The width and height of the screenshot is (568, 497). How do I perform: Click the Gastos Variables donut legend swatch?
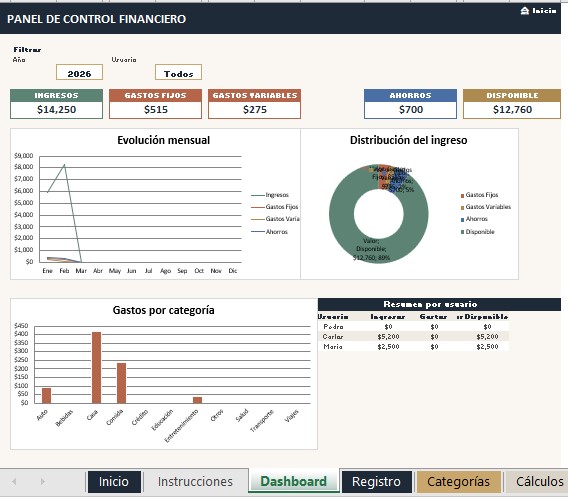pos(462,208)
